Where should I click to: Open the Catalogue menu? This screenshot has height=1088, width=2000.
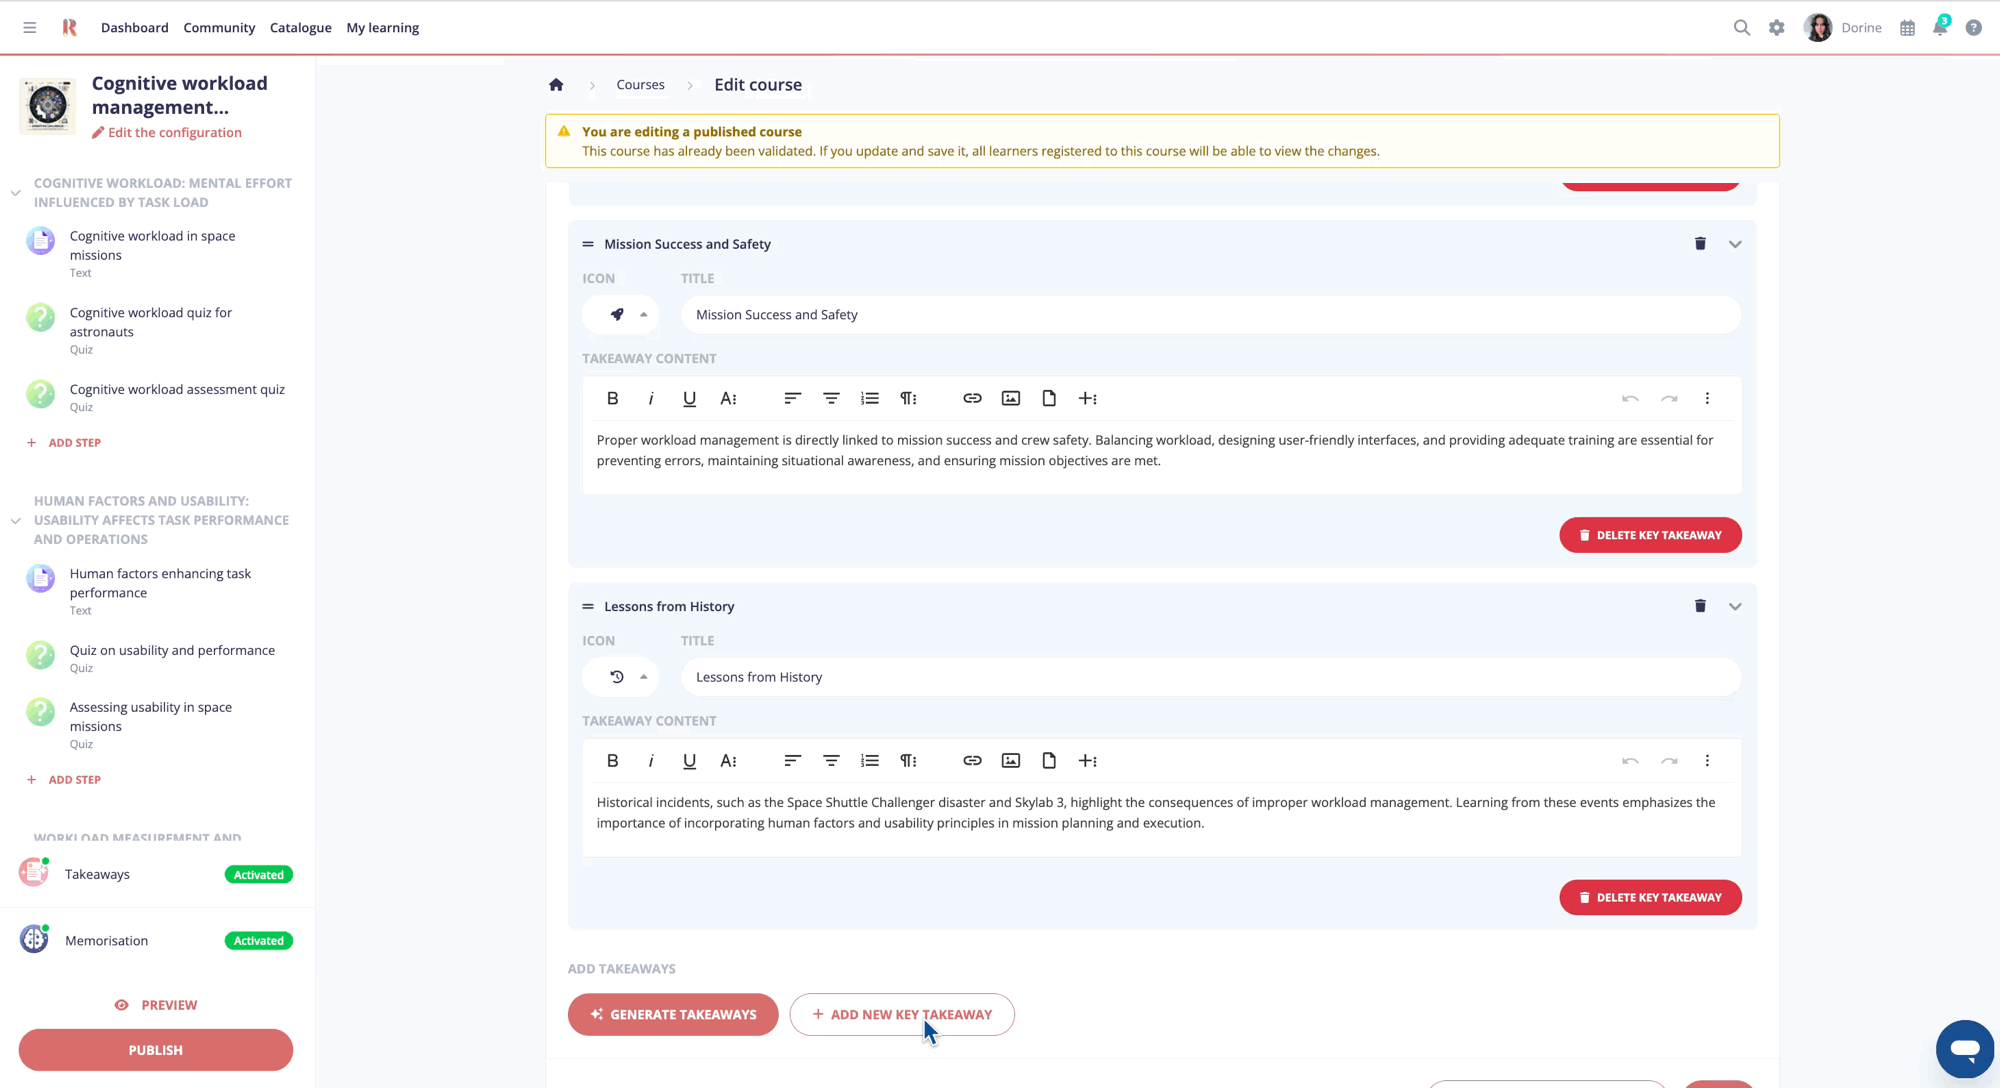(300, 28)
